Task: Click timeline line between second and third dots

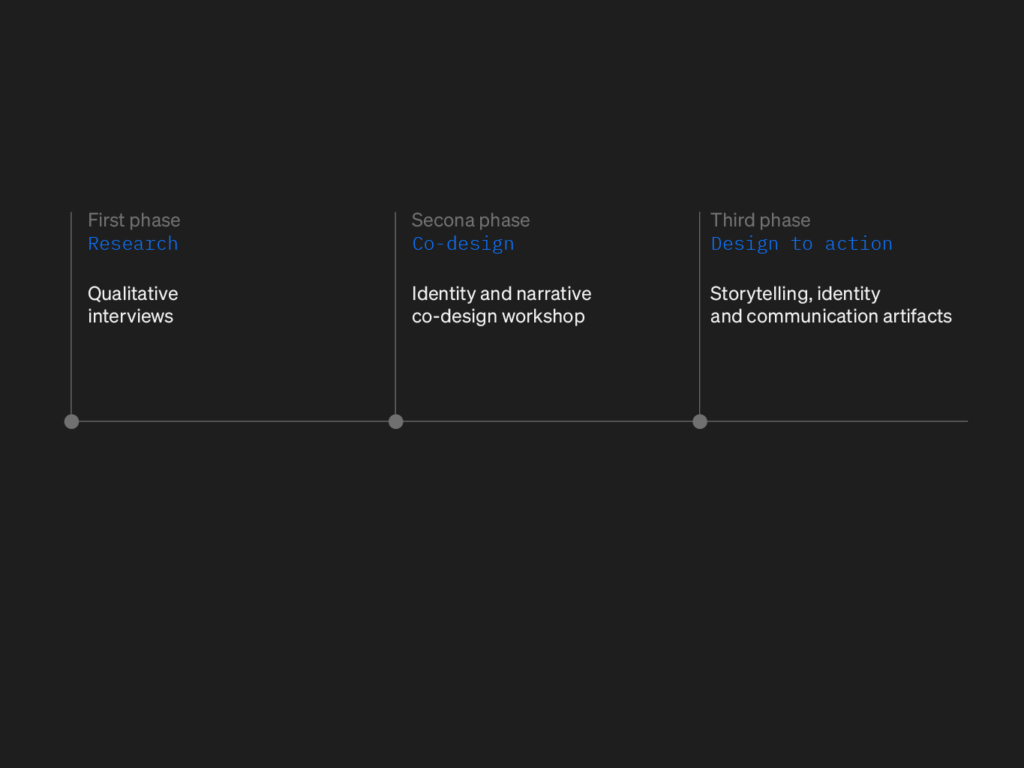Action: 548,421
